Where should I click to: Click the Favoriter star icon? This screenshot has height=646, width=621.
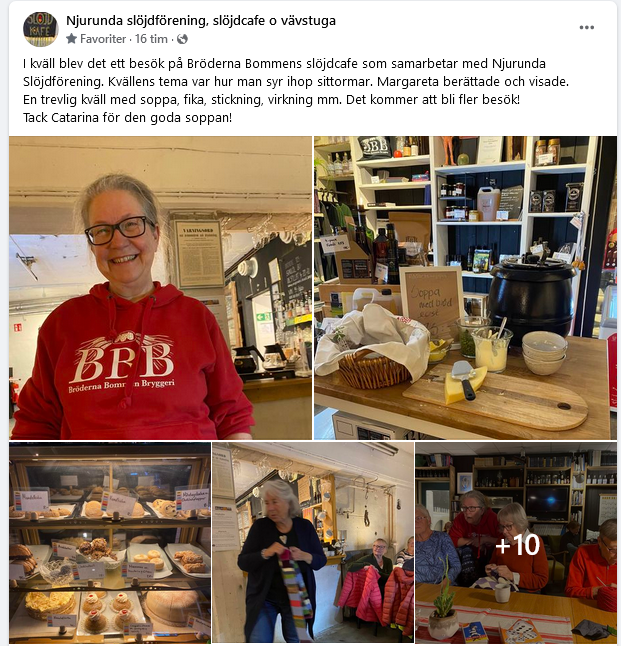[71, 39]
